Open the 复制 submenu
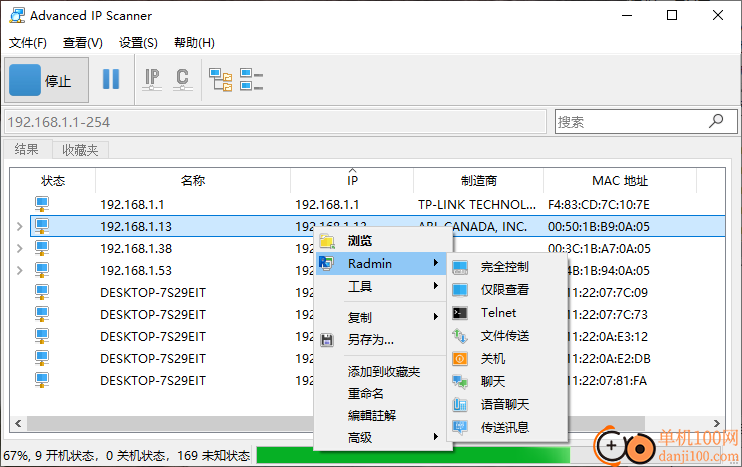742x467 pixels. [x=380, y=317]
